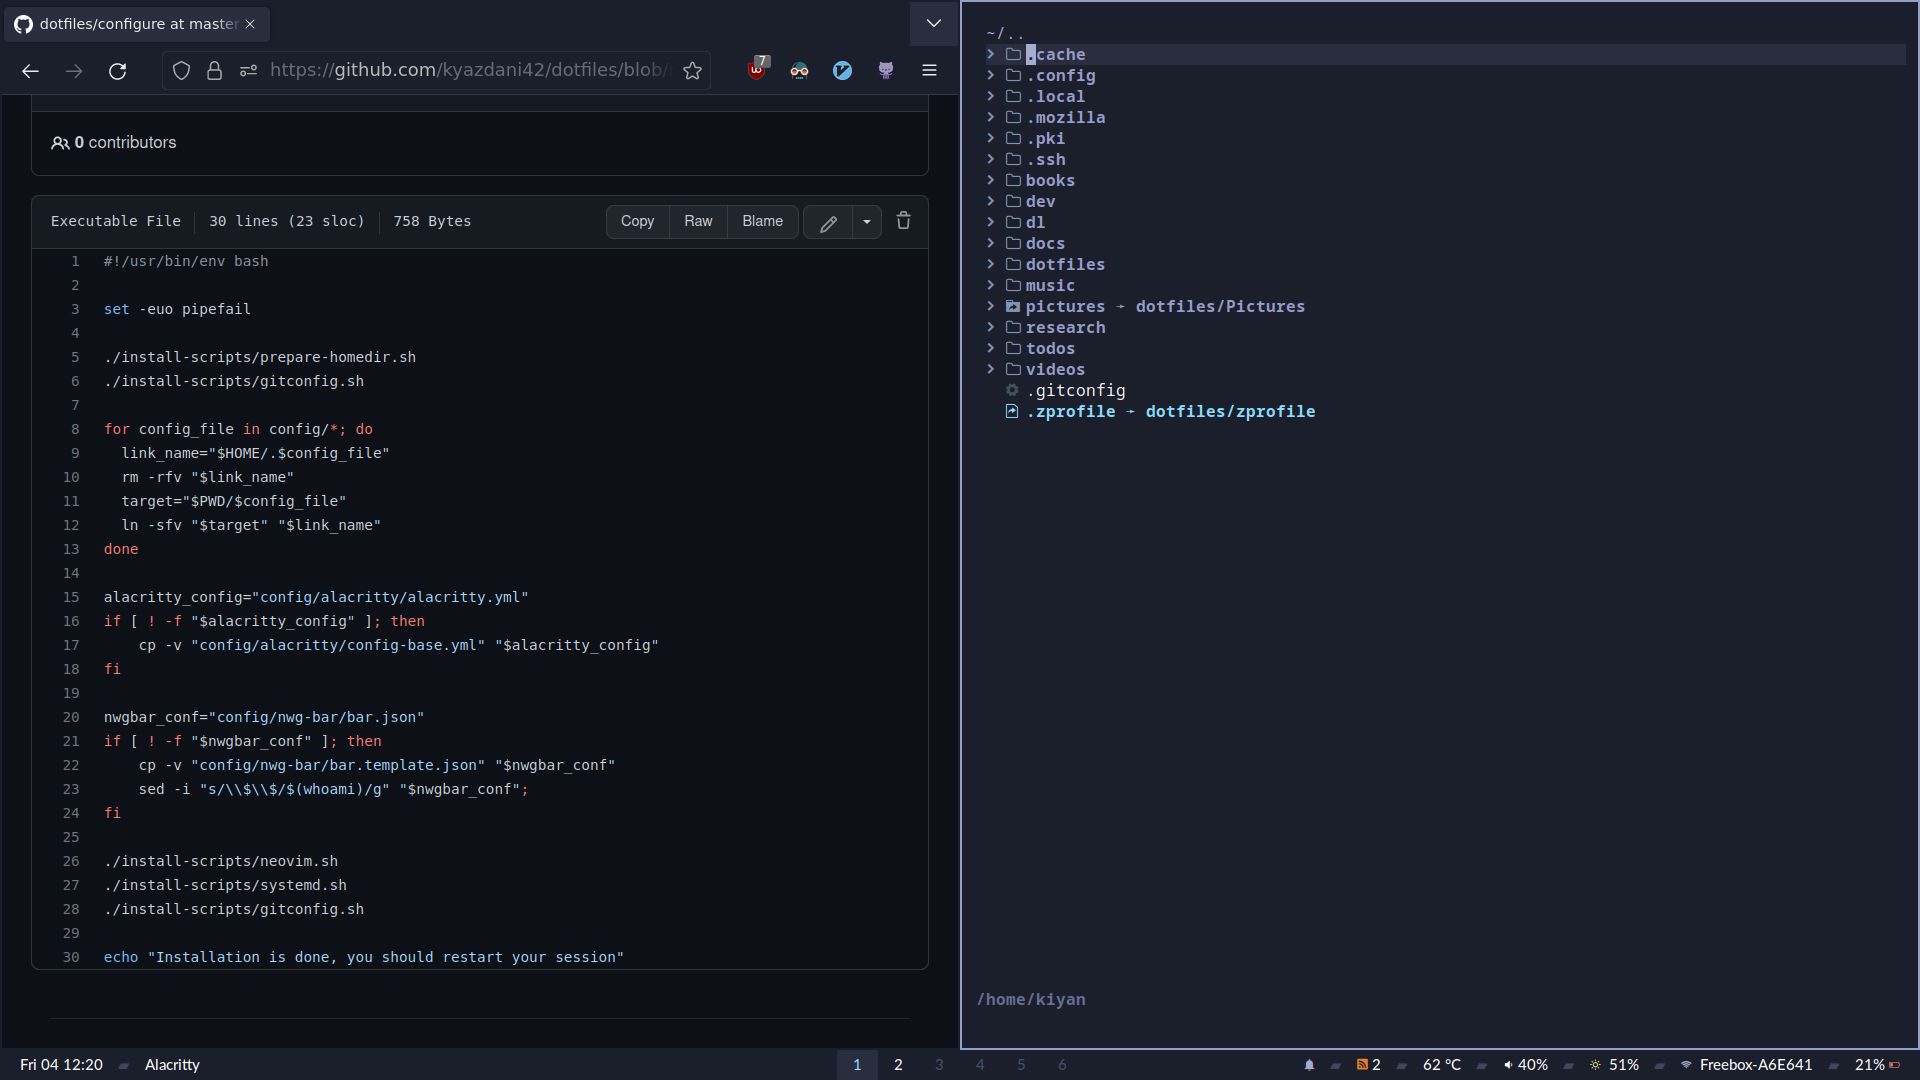
Task: Expand the dotfiles folder in tree
Action: tap(990, 264)
